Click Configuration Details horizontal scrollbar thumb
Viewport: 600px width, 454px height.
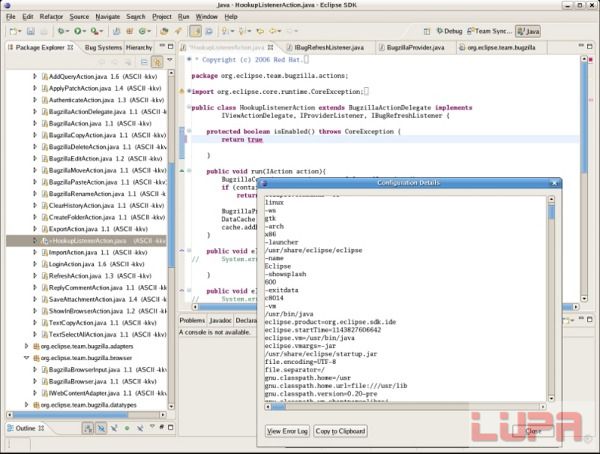[x=278, y=407]
